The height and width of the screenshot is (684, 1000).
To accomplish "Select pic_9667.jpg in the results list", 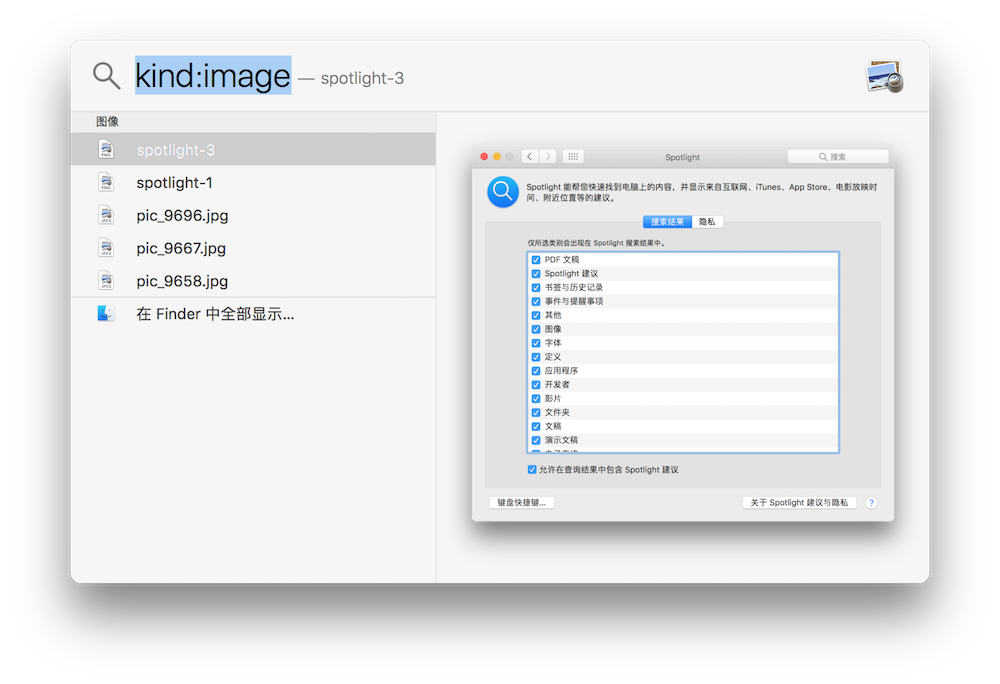I will click(180, 248).
